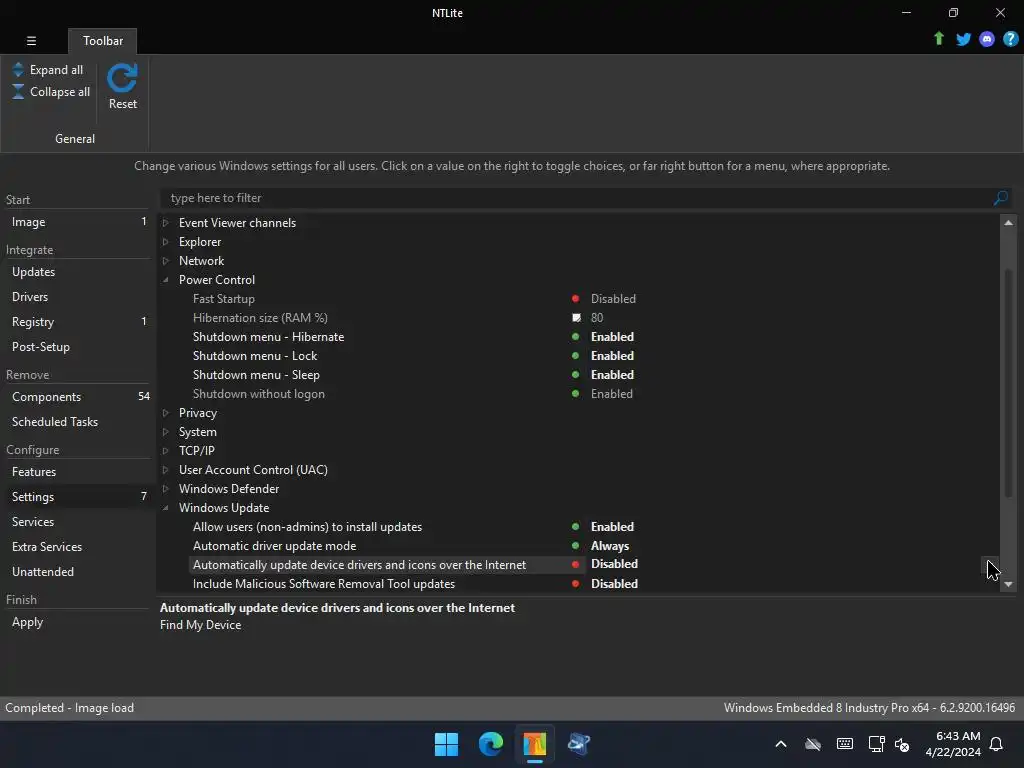Select the Settings sidebar entry

[x=78, y=496]
